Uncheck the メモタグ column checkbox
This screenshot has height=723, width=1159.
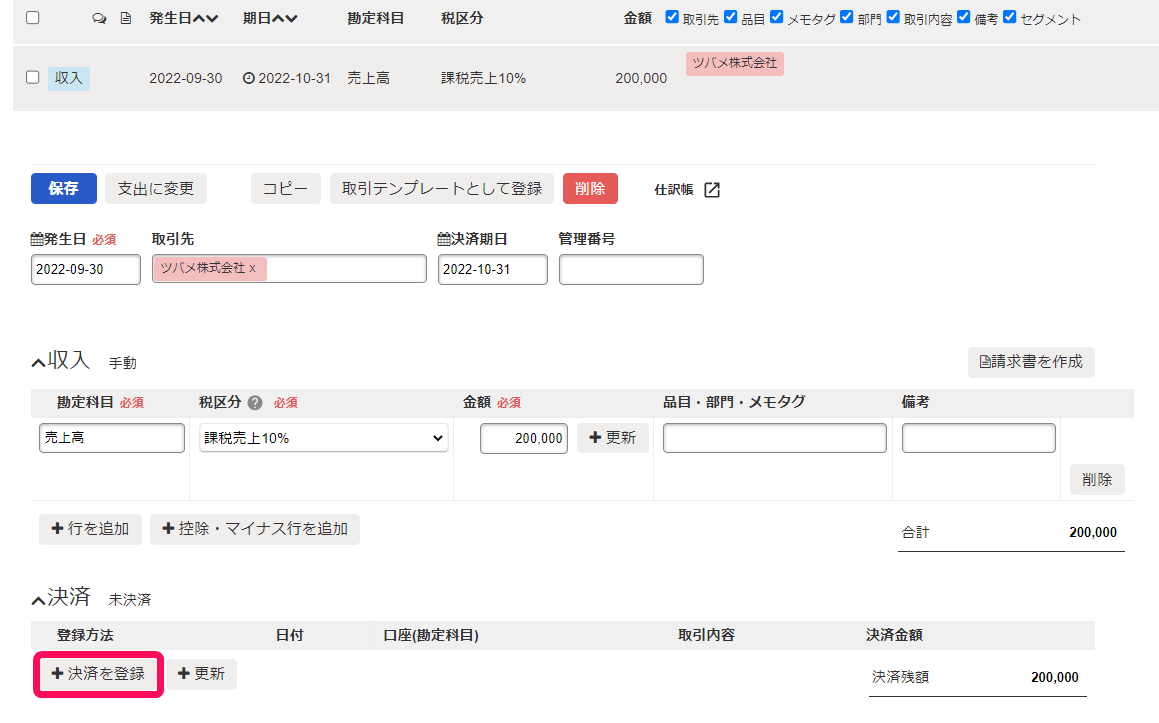click(776, 17)
